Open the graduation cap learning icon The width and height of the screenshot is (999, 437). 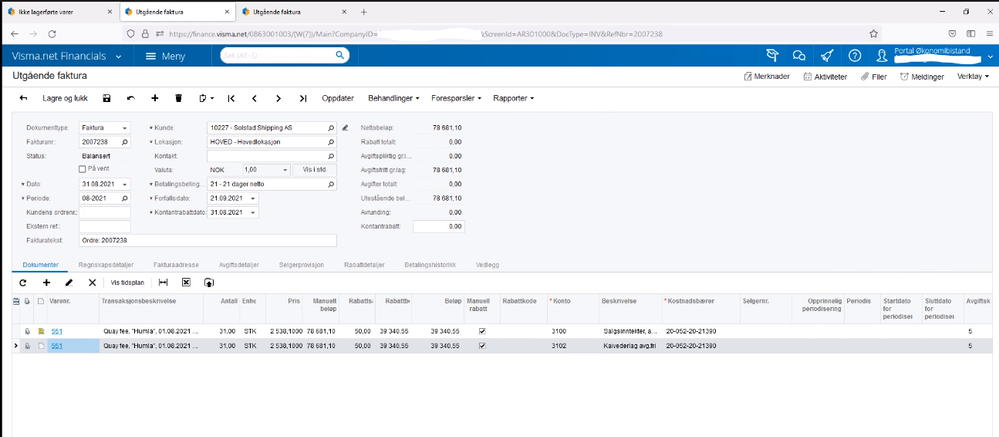772,56
